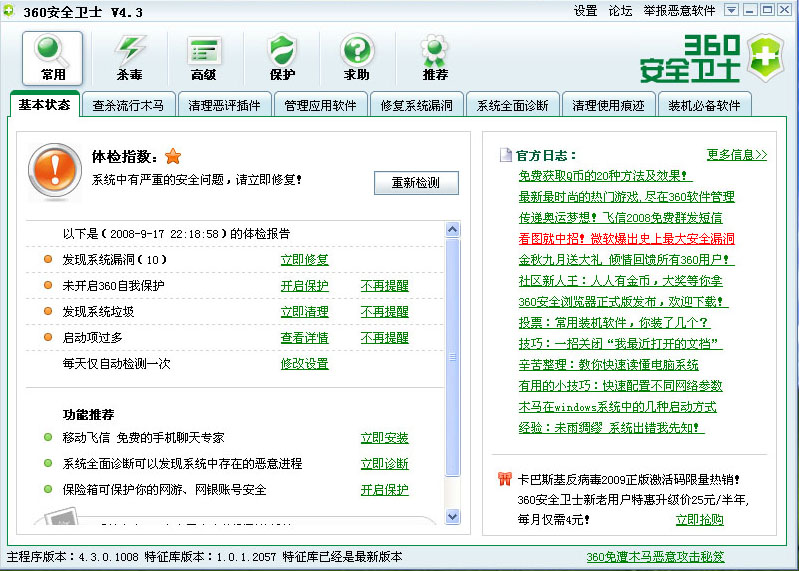Open the 更多信息>> link
799x571 pixels.
(737, 155)
